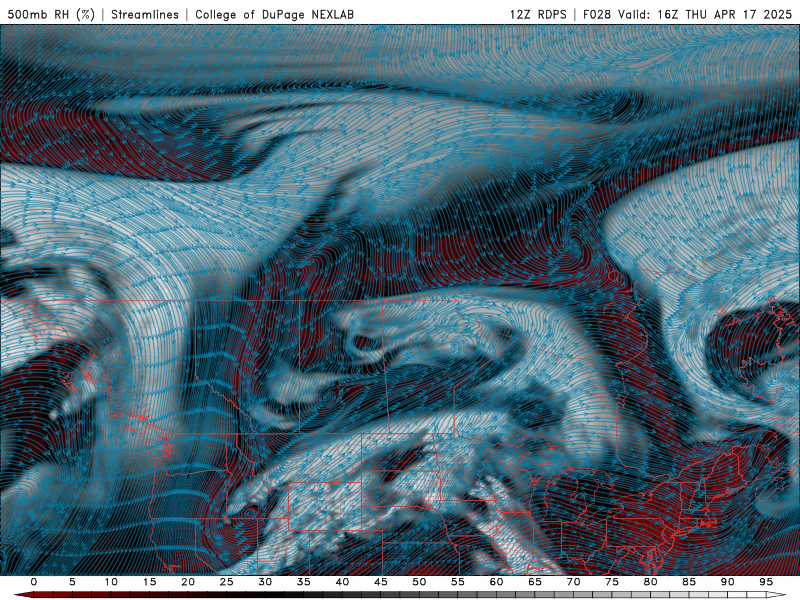Click 'College of DuPage NEXLAB' text
The image size is (800, 600).
[x=274, y=14]
